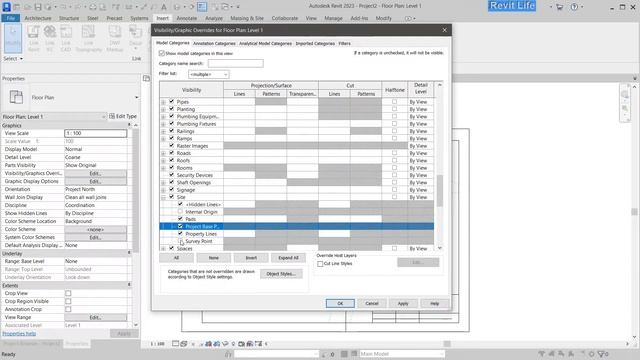Click the DWF Markup ribbon icon

(115, 38)
